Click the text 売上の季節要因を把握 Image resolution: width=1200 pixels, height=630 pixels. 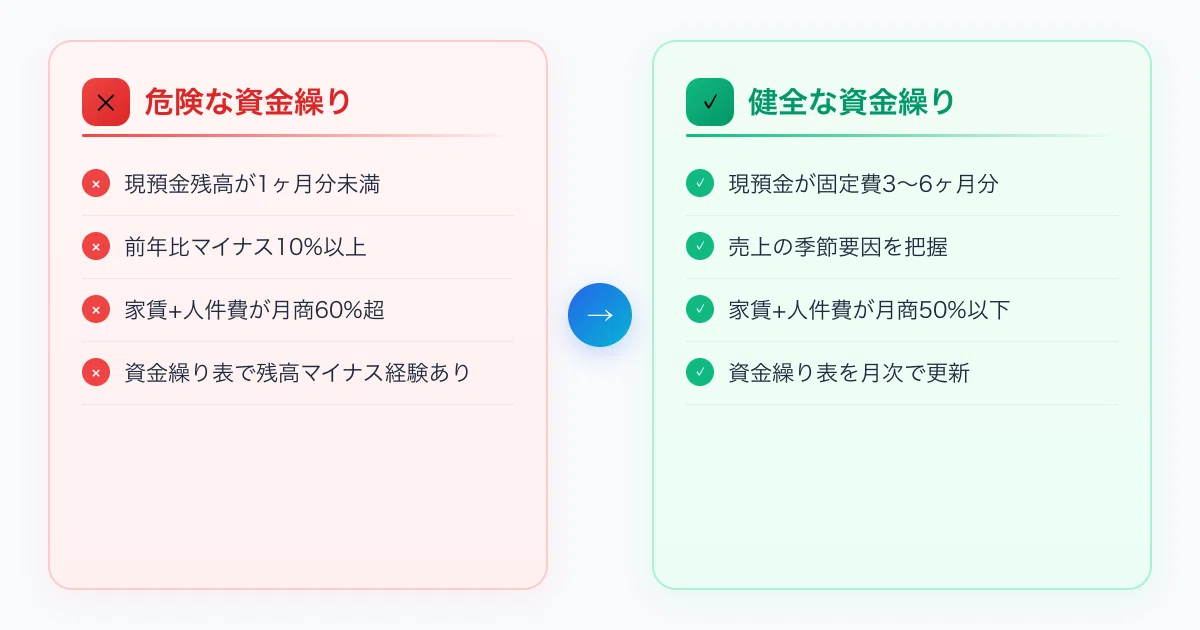pos(838,247)
